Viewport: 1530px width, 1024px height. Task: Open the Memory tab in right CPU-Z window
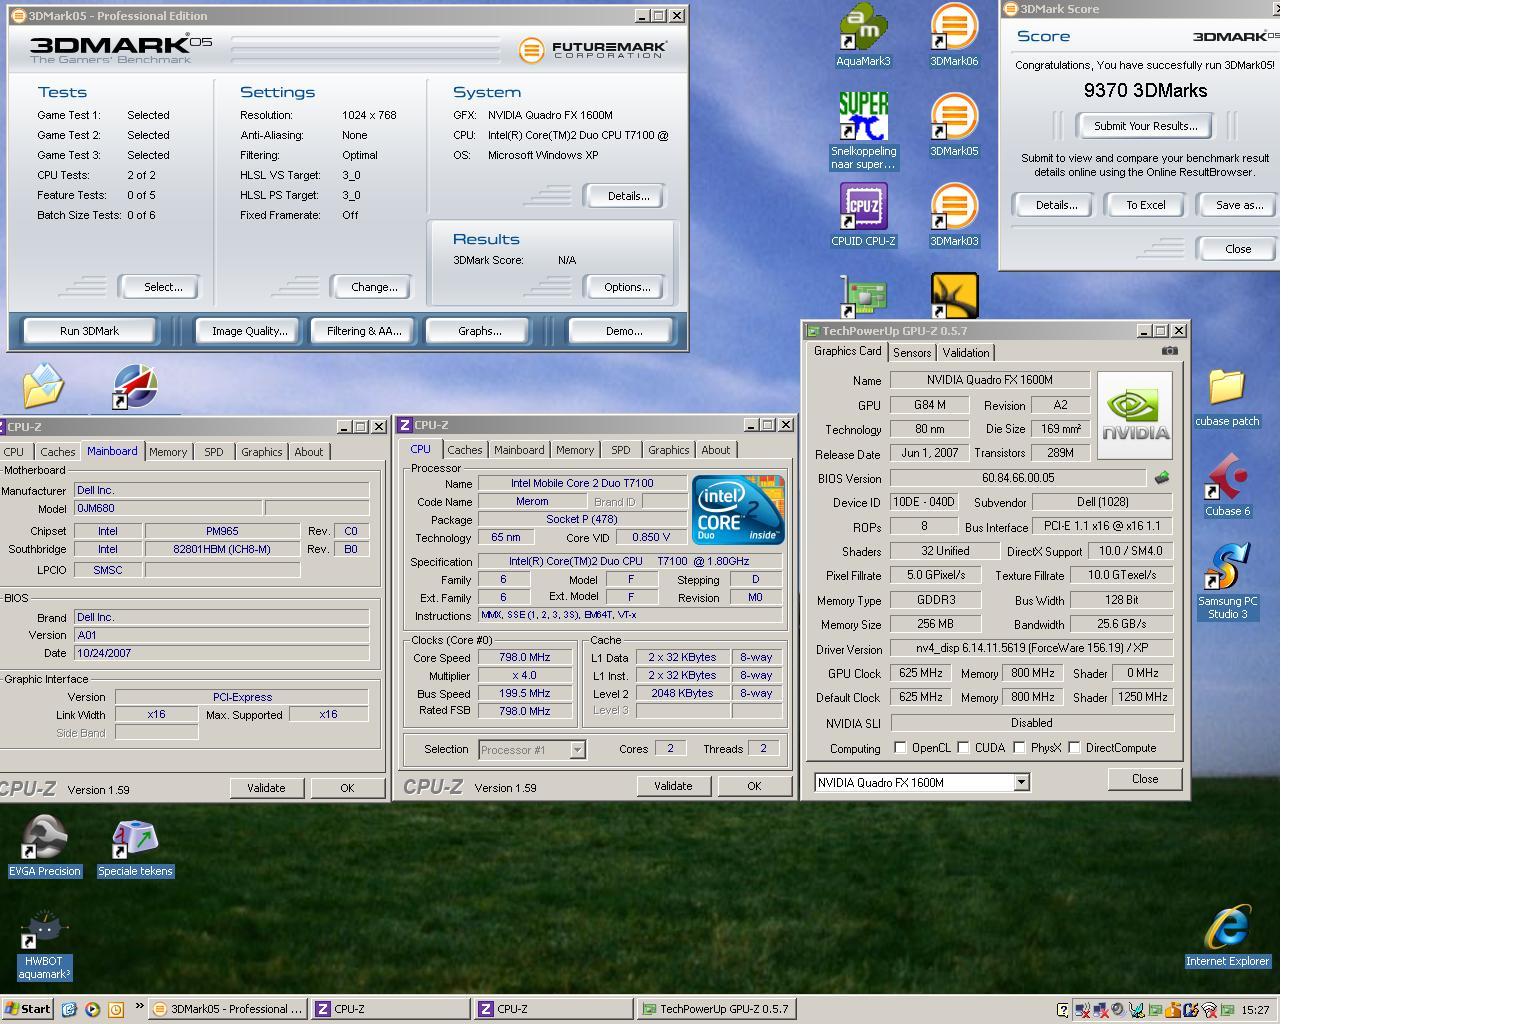pos(575,450)
